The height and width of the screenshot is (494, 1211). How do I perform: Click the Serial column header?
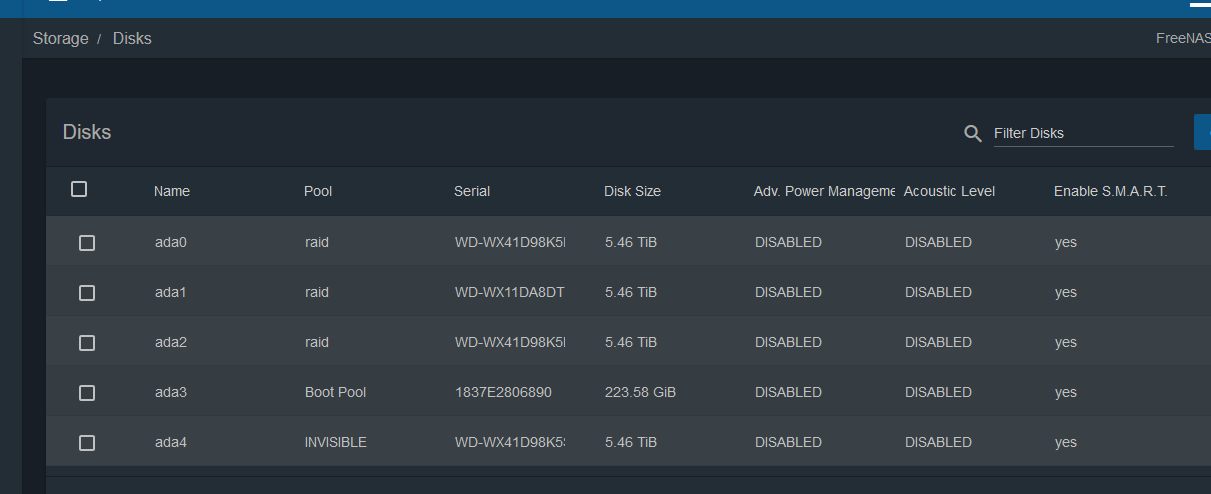click(x=472, y=191)
